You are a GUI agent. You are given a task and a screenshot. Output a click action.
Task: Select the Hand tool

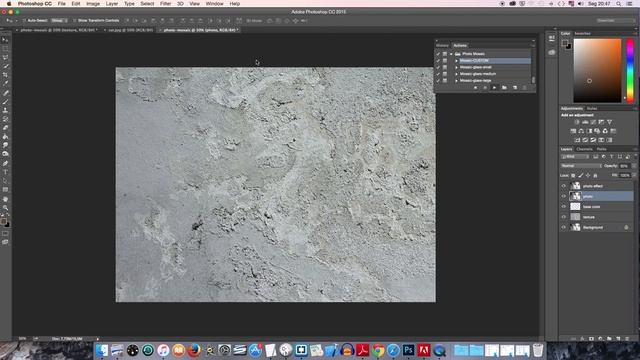(5, 199)
